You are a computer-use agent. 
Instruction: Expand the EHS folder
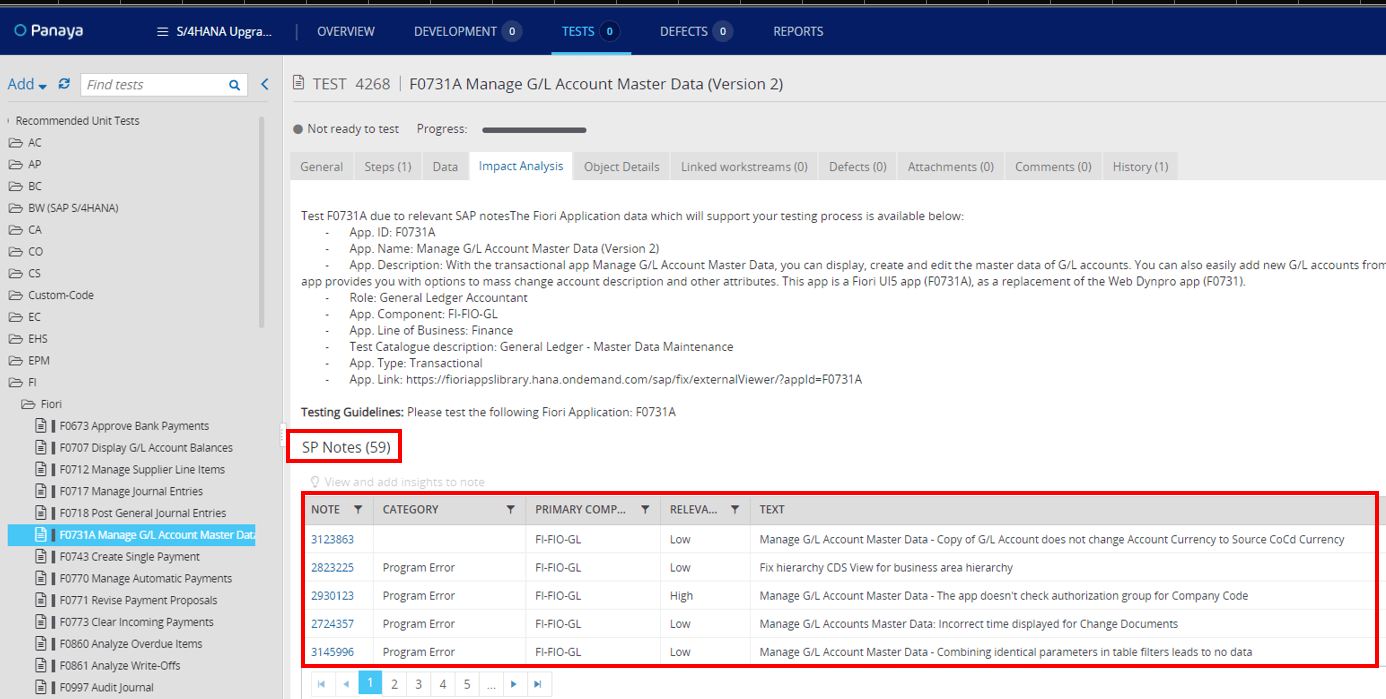tap(28, 339)
